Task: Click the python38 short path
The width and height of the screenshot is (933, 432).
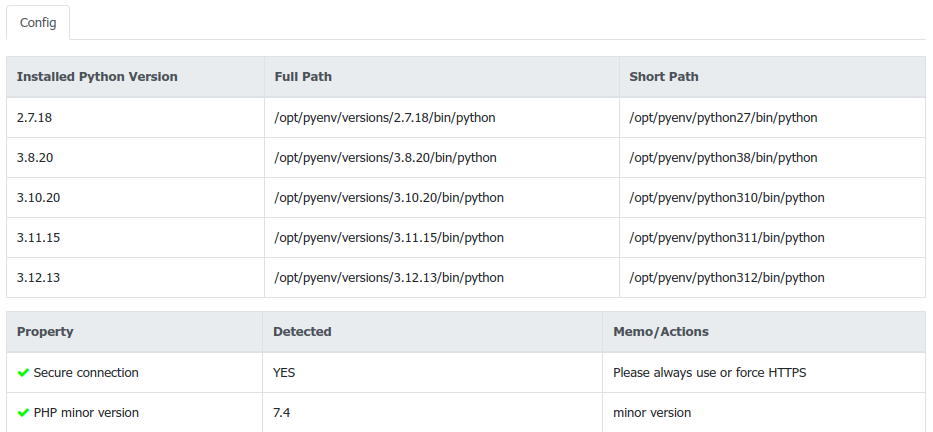Action: [723, 158]
